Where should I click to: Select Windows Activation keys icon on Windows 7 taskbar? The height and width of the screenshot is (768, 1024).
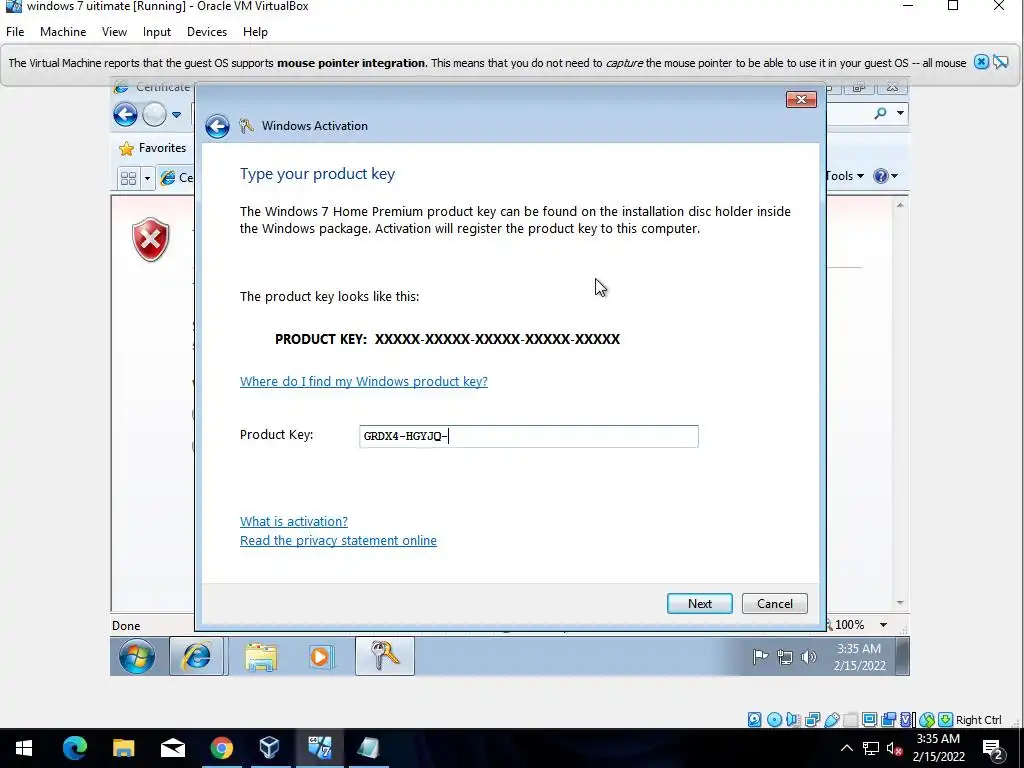coord(385,656)
